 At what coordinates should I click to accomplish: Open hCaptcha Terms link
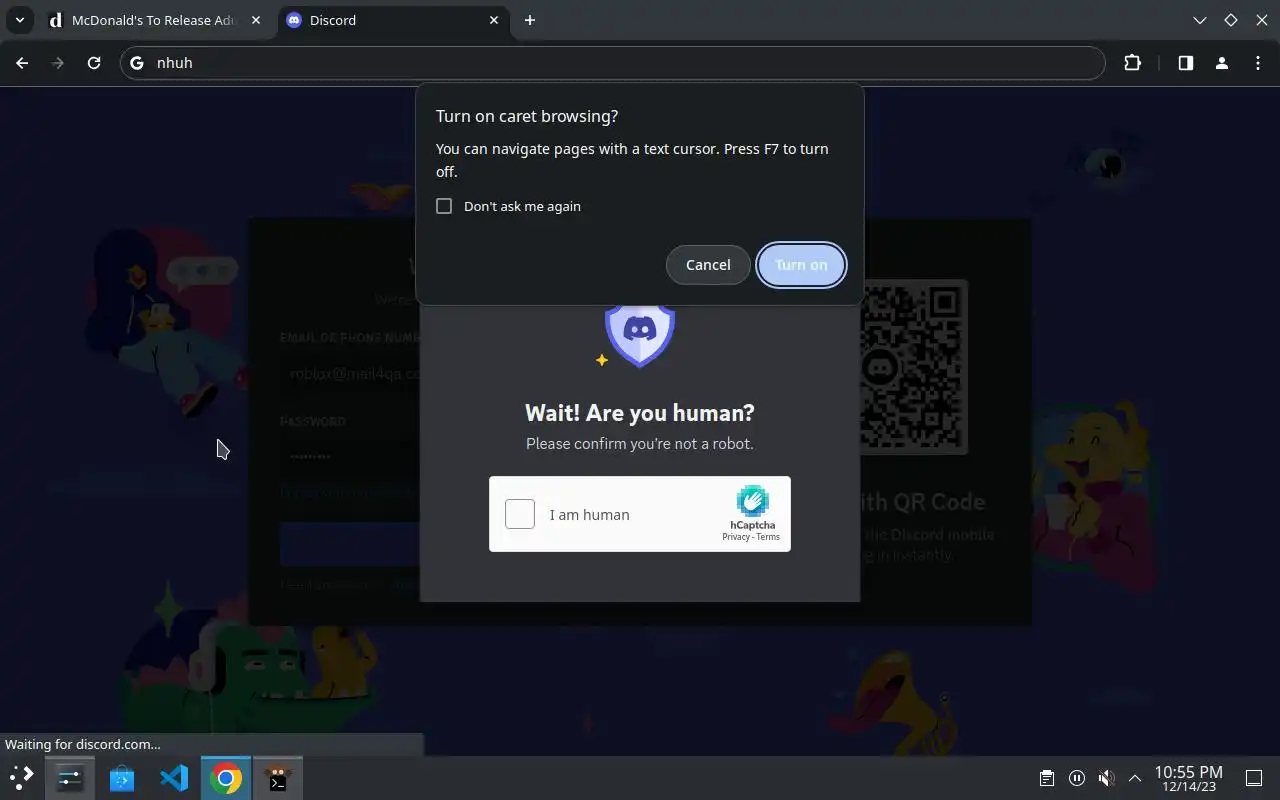point(768,538)
